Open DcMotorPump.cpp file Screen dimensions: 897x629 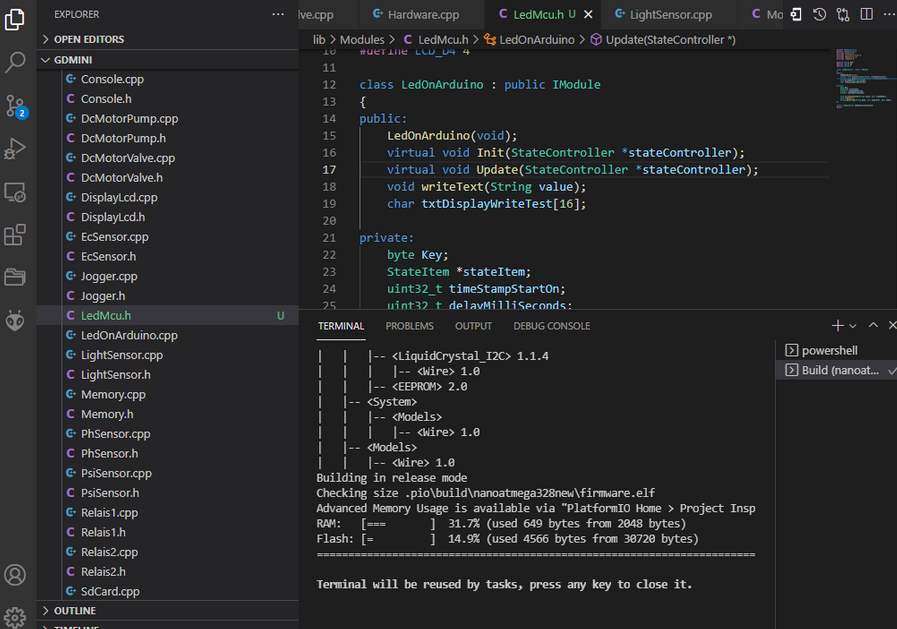coord(168,118)
